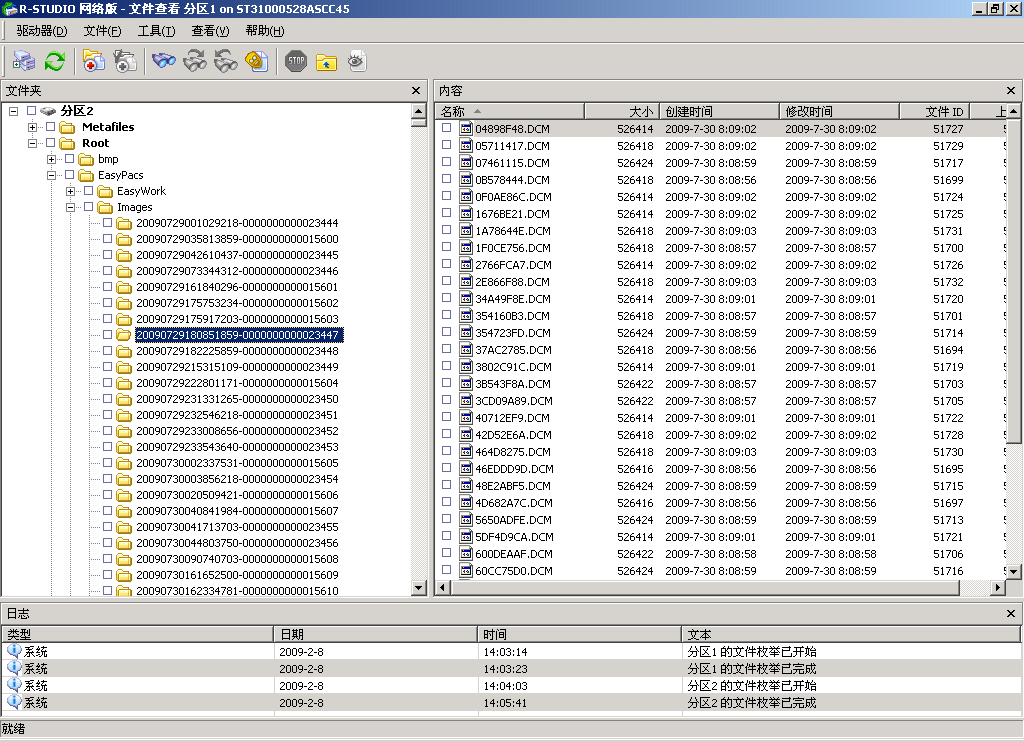Screen dimensions: 1024x742
Task: Collapse the EasyPacs folder node
Action: (51, 175)
